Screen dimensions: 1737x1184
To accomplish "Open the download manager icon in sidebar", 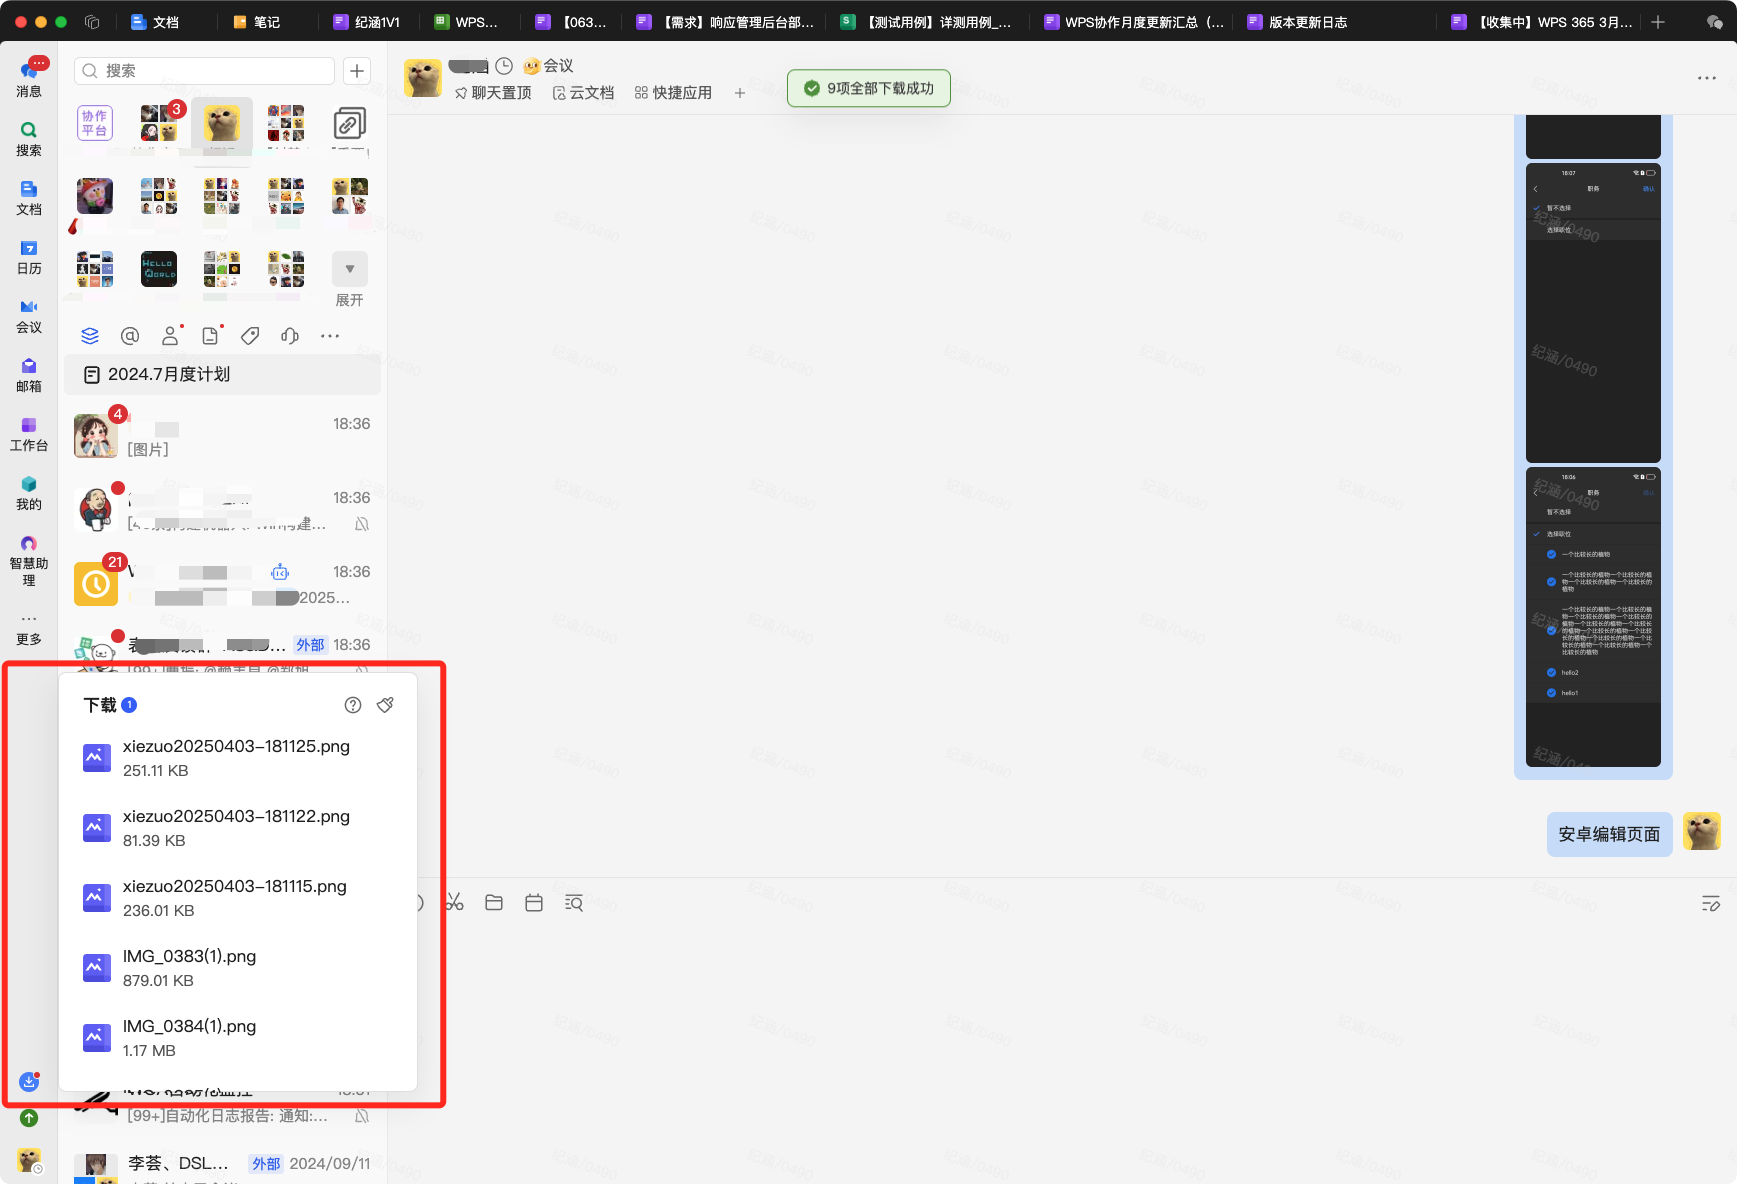I will point(29,1081).
